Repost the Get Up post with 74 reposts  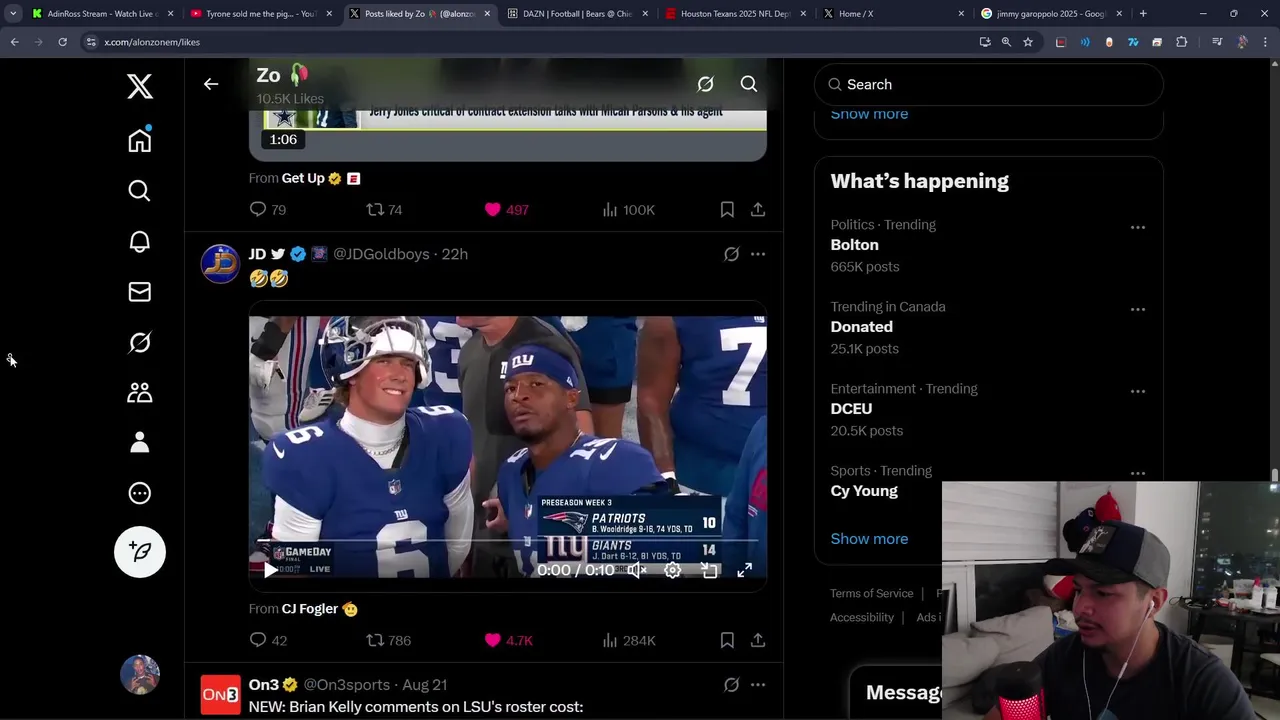[384, 209]
